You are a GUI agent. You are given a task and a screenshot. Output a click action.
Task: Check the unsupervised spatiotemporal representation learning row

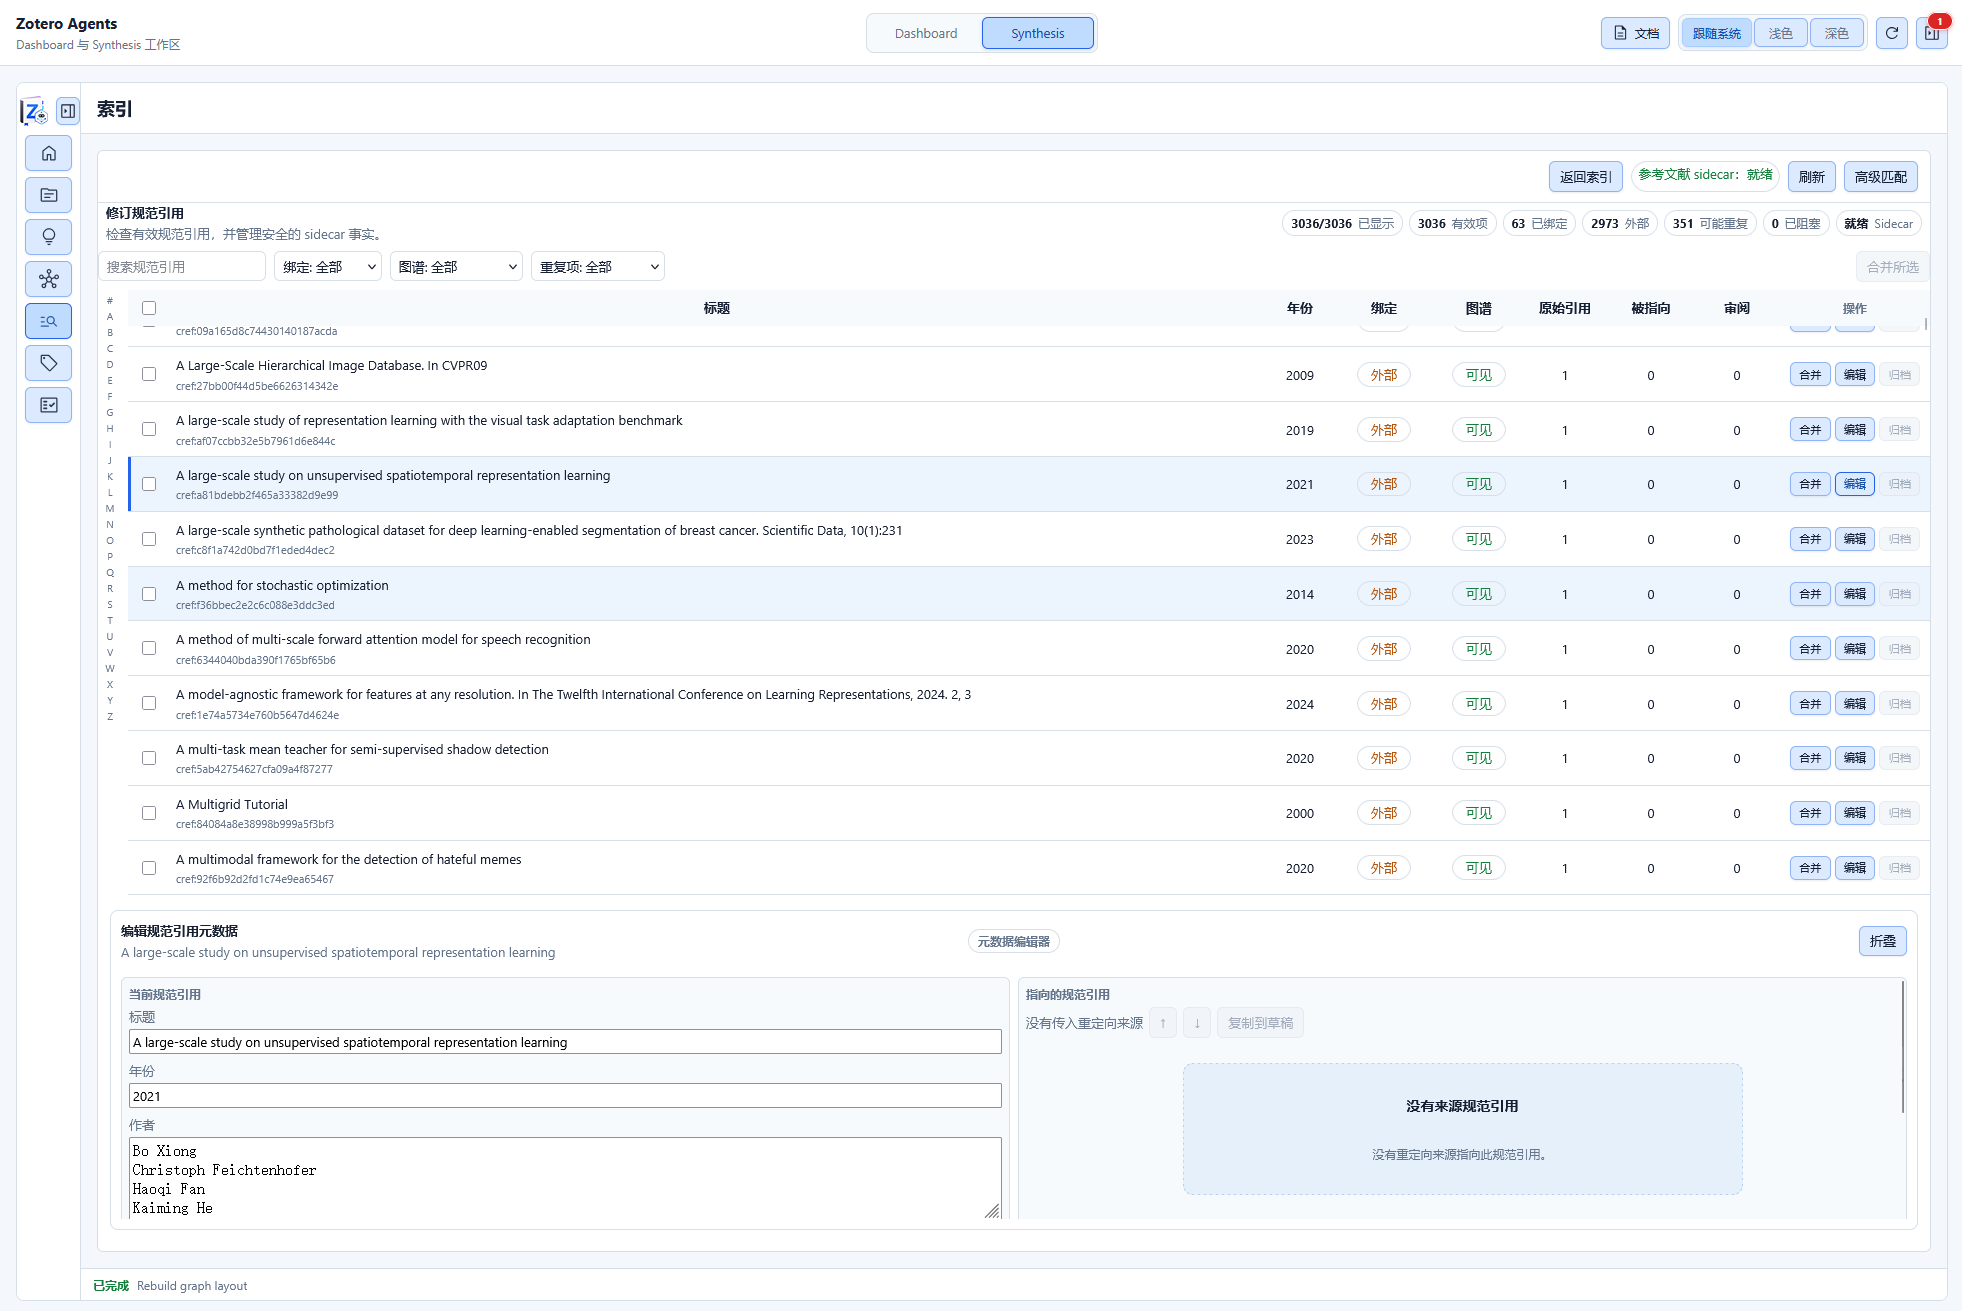(x=149, y=484)
